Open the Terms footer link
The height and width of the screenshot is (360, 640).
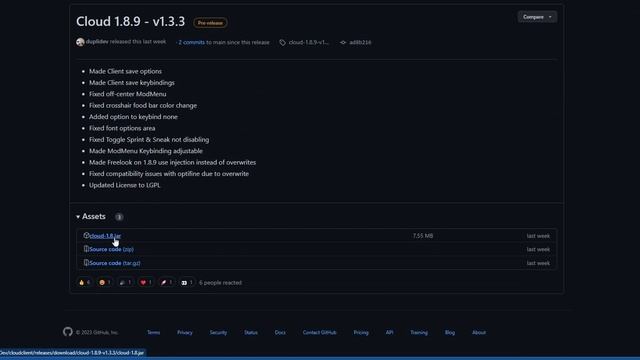click(153, 333)
